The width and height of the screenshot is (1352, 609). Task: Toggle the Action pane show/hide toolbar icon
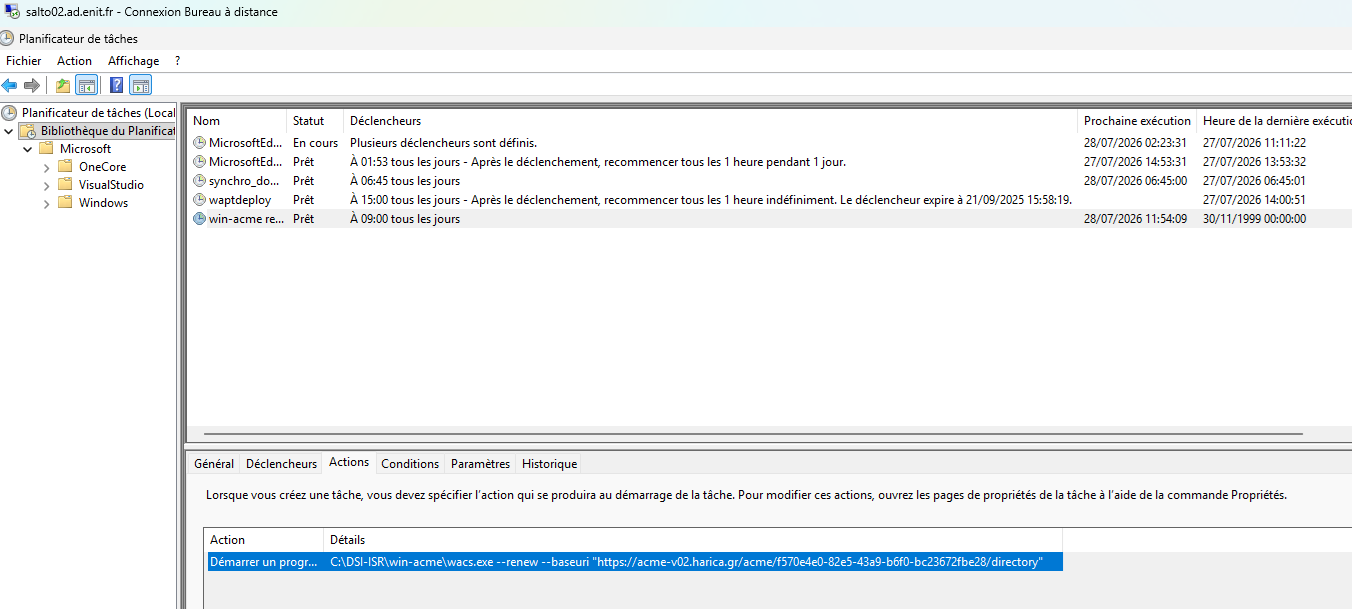point(141,85)
